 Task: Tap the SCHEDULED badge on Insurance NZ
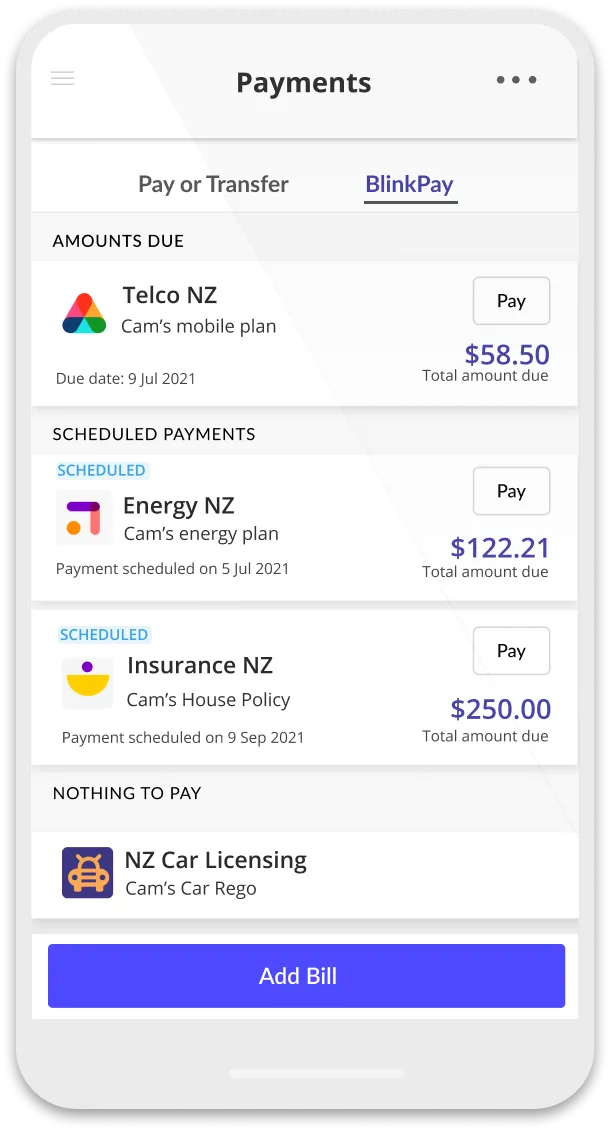pos(104,634)
